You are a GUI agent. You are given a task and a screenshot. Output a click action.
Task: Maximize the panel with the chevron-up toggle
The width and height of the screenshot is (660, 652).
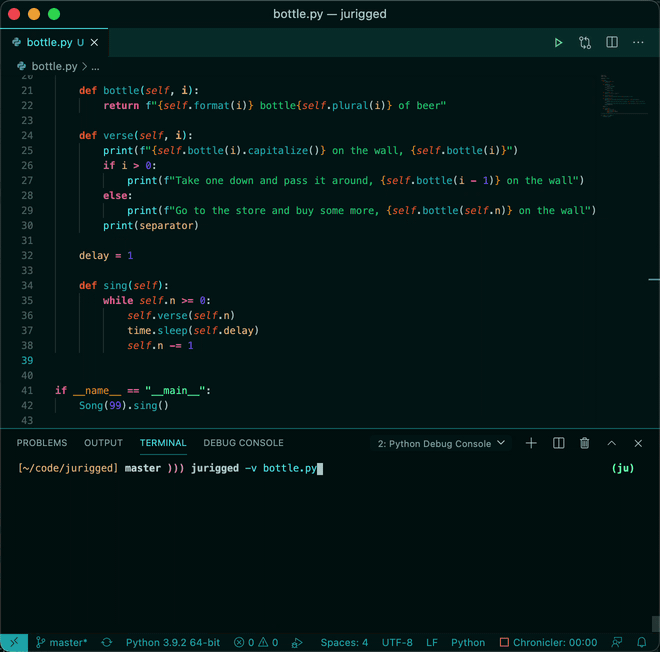[x=612, y=443]
